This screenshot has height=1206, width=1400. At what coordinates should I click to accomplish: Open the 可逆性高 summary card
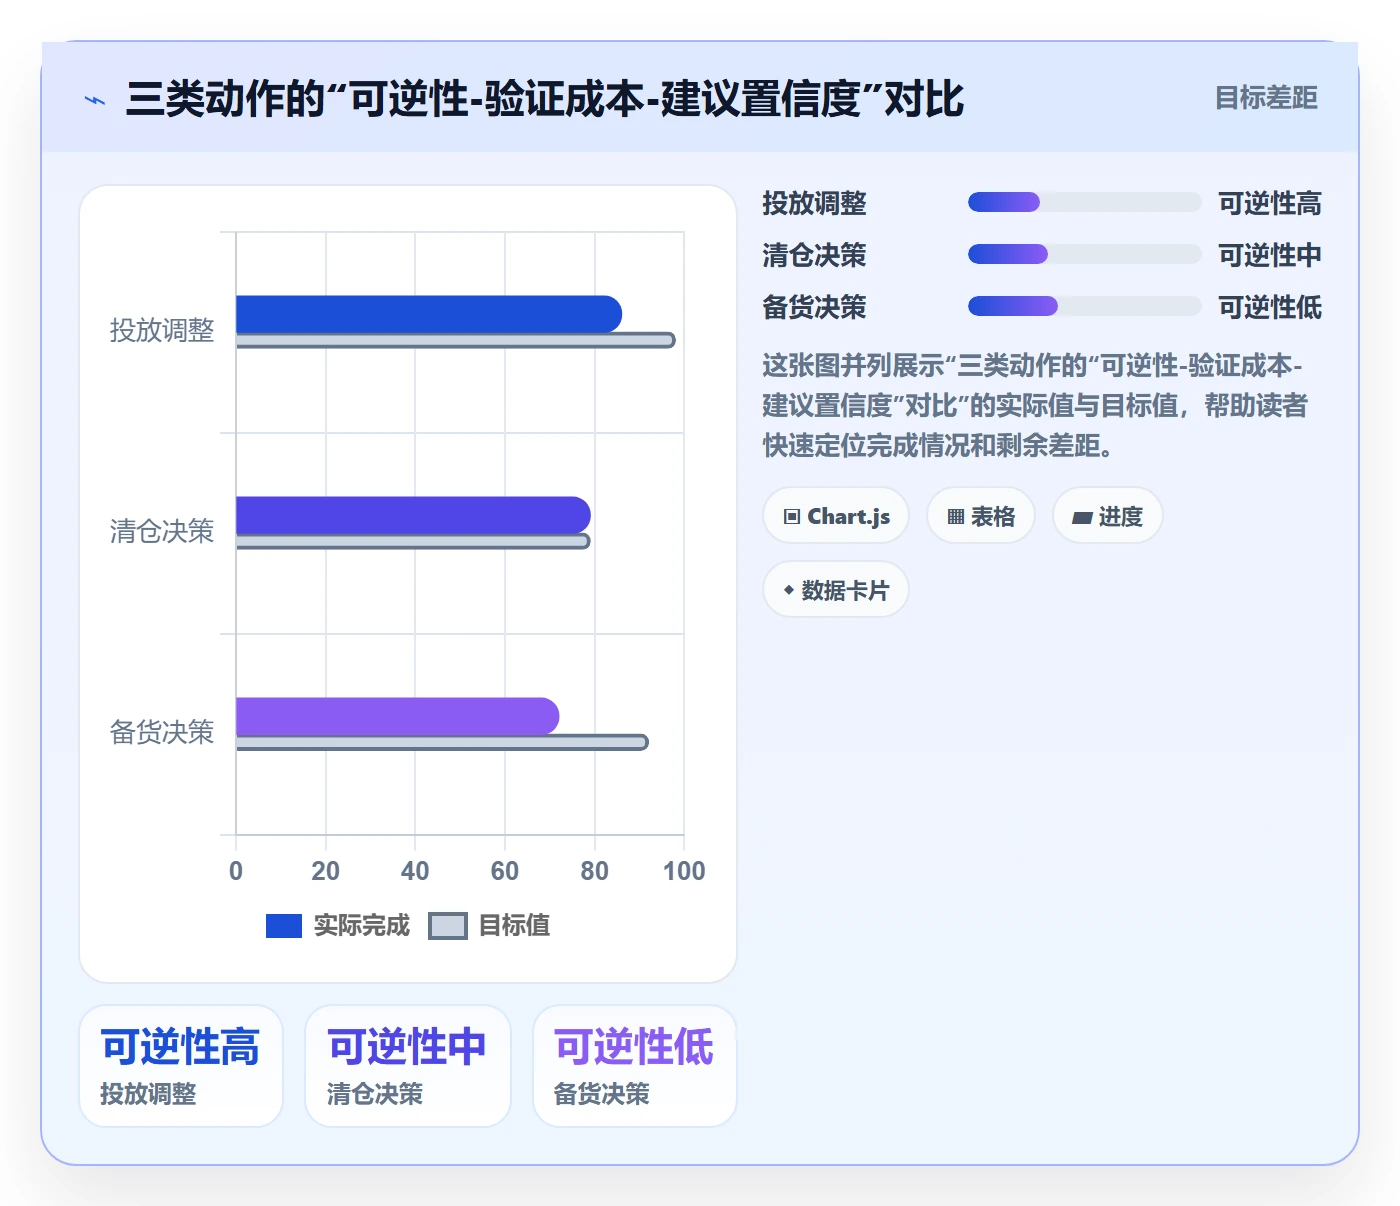pos(181,1066)
